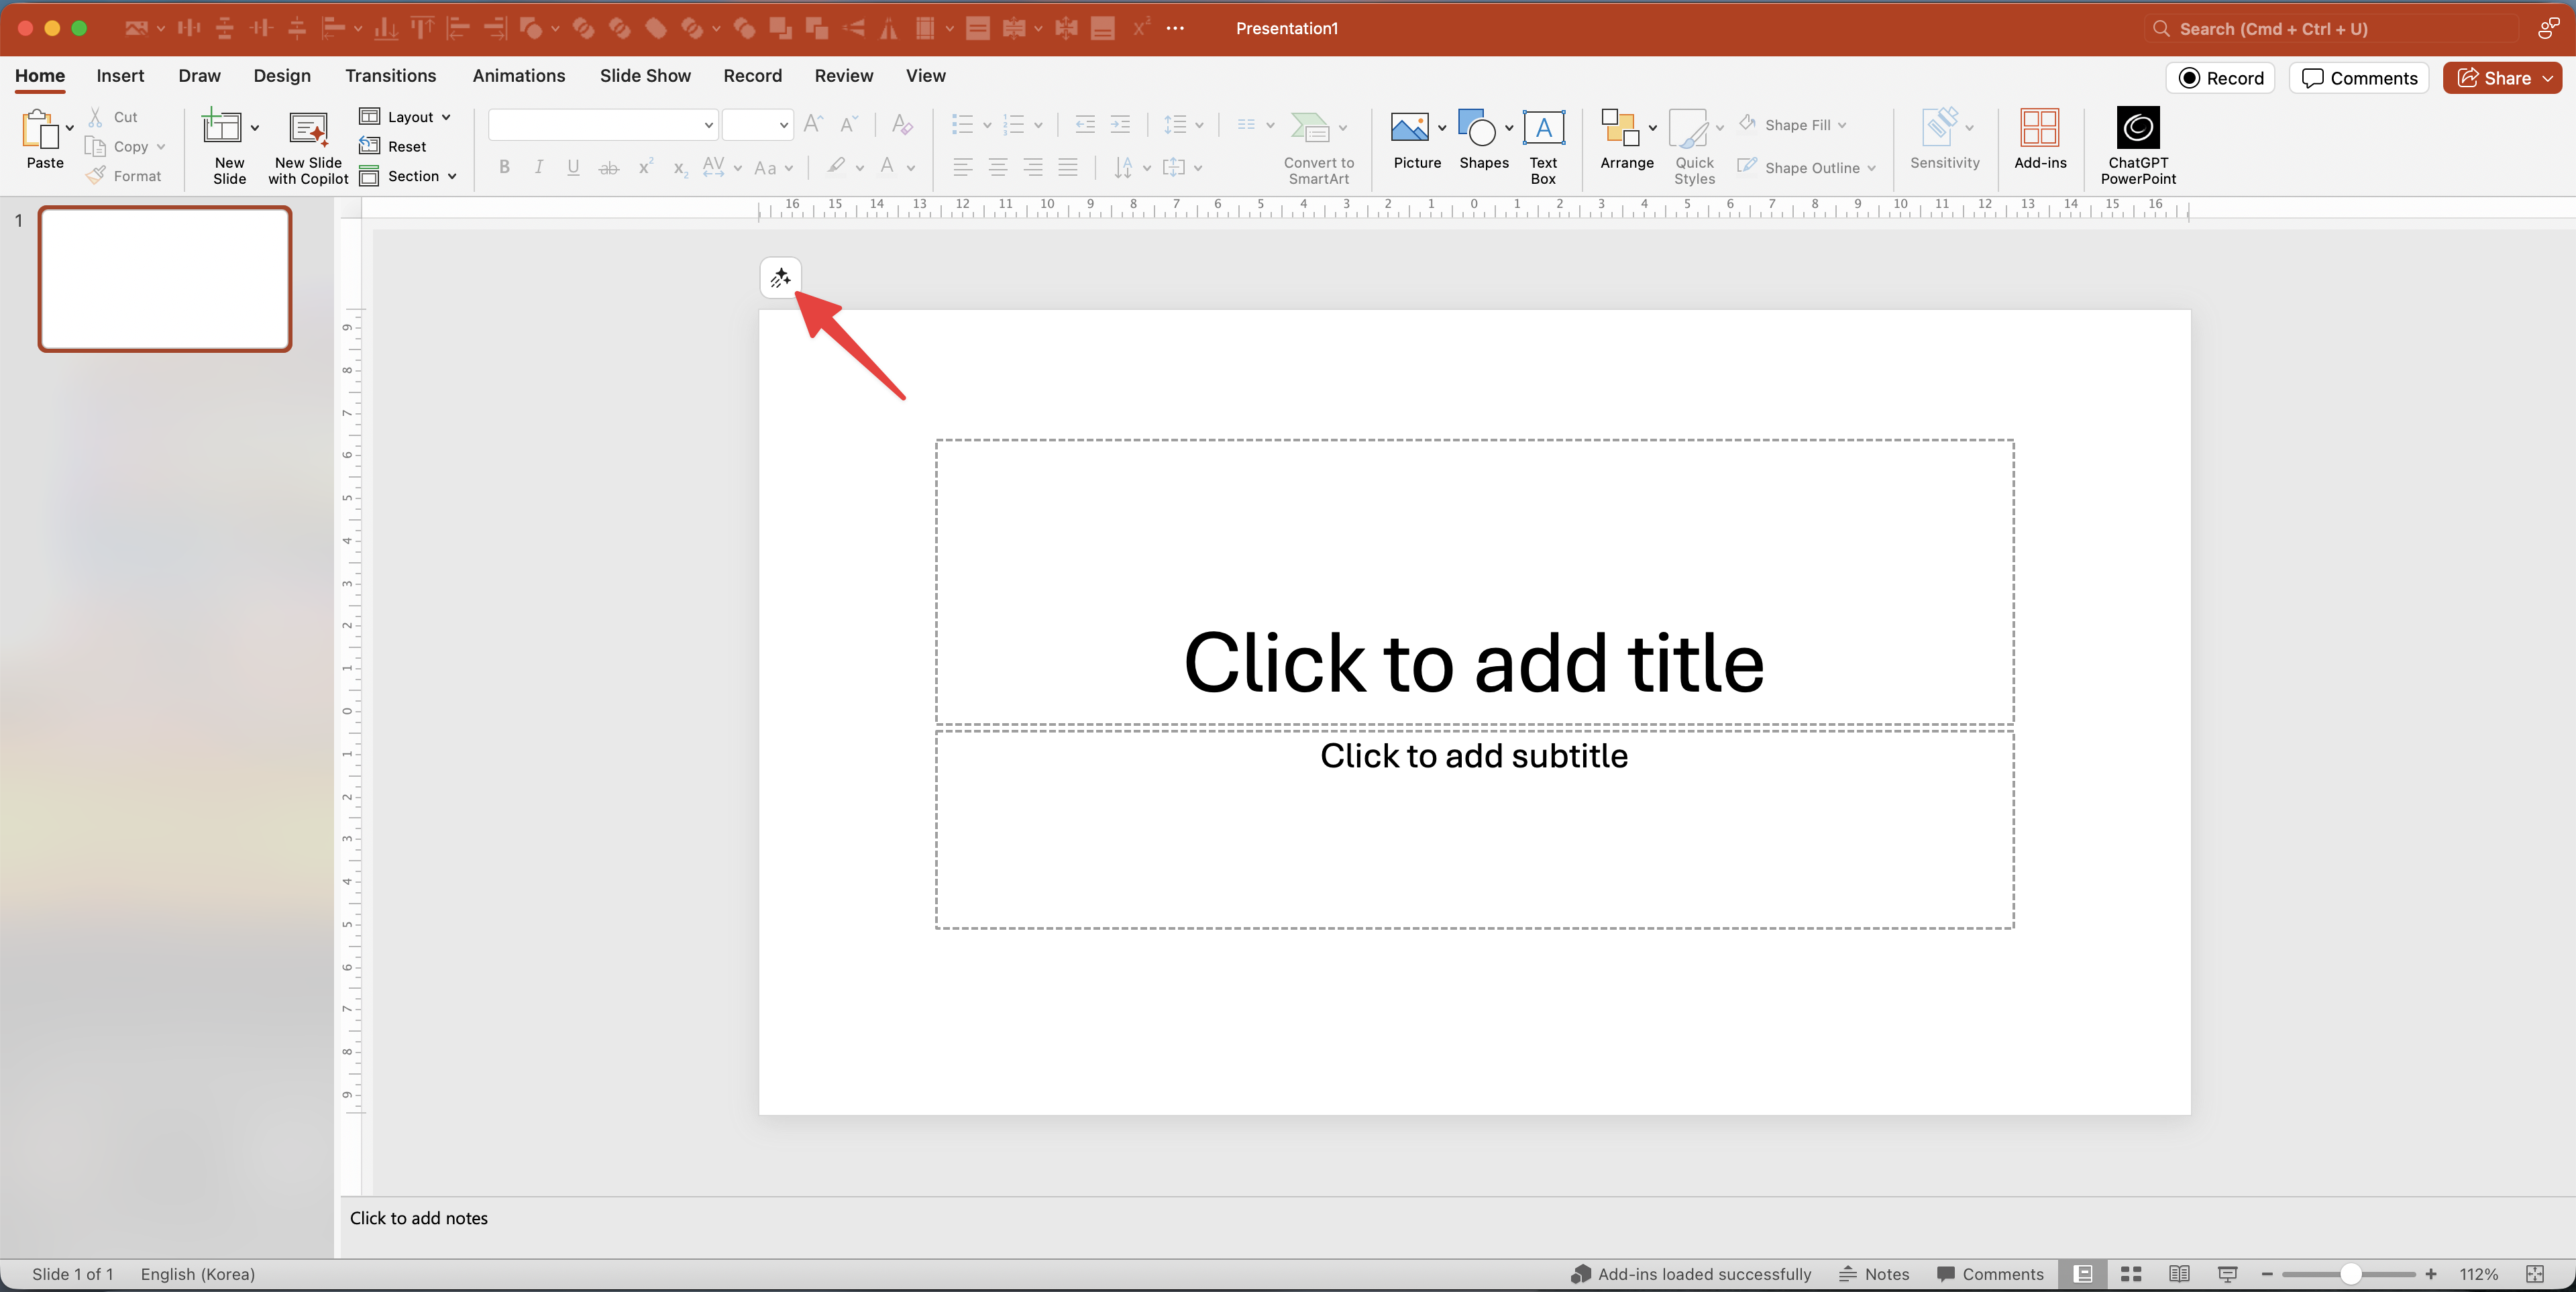Click Convert to SmartArt
Image resolution: width=2576 pixels, height=1292 pixels.
1318,147
